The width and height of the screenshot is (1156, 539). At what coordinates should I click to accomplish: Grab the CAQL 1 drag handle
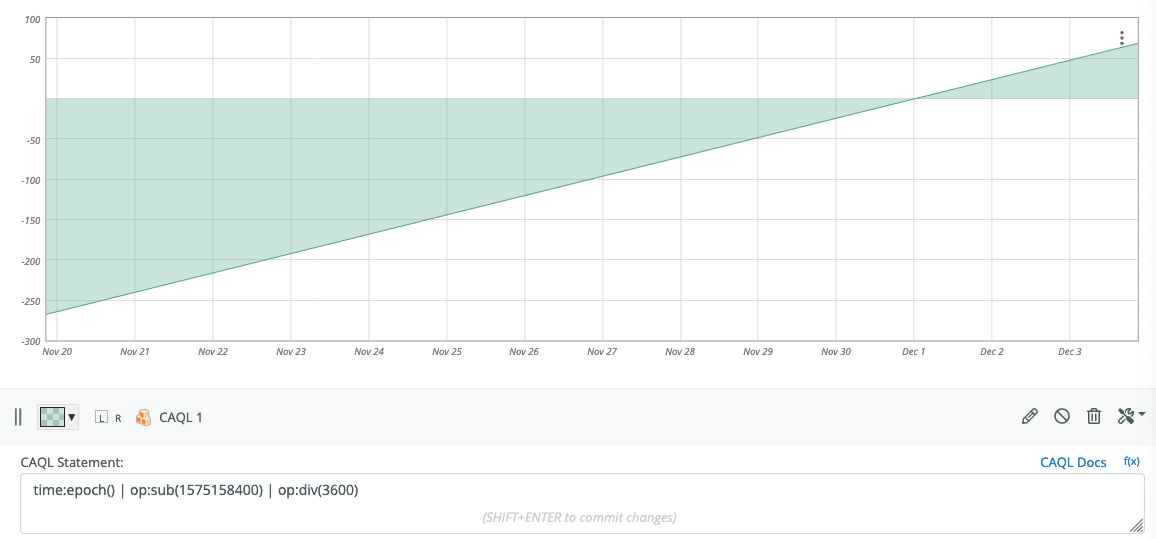point(18,417)
